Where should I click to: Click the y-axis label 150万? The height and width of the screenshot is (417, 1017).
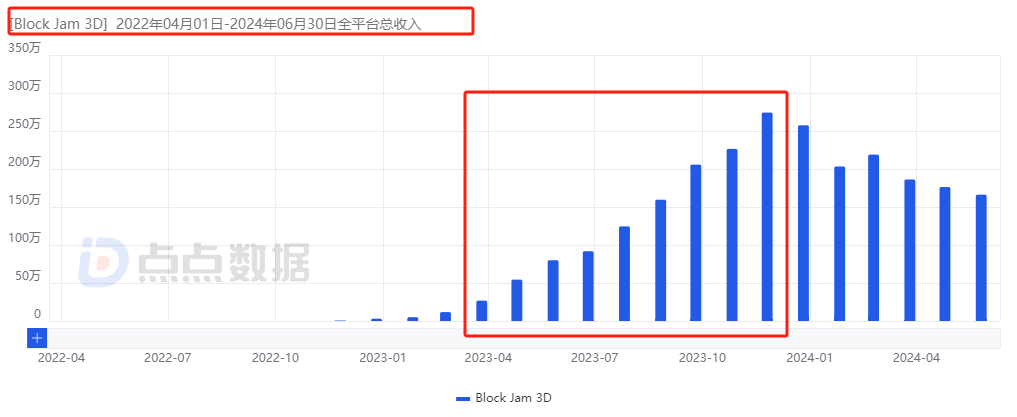(x=25, y=200)
